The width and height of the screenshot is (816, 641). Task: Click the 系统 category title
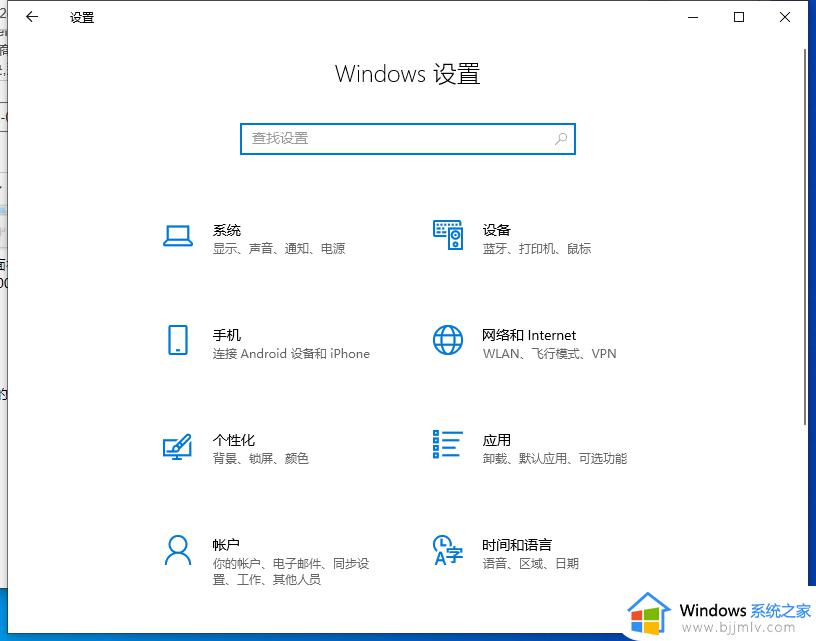click(227, 230)
